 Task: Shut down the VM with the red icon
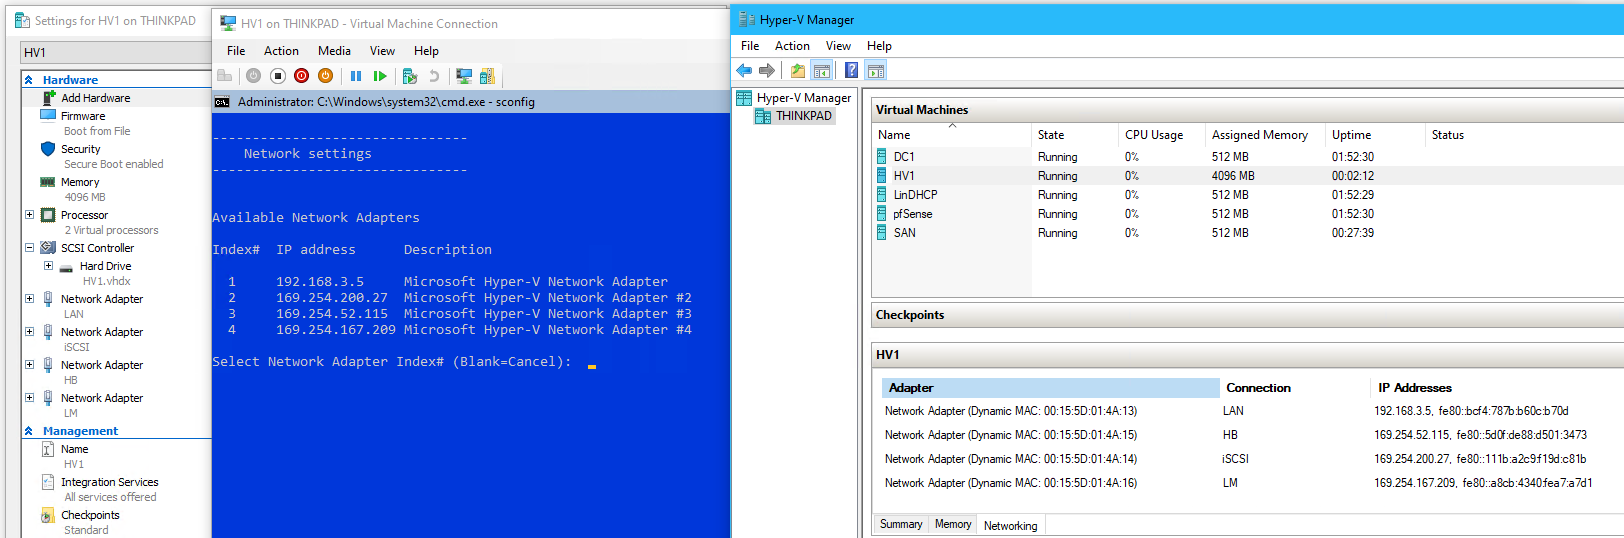tap(302, 76)
